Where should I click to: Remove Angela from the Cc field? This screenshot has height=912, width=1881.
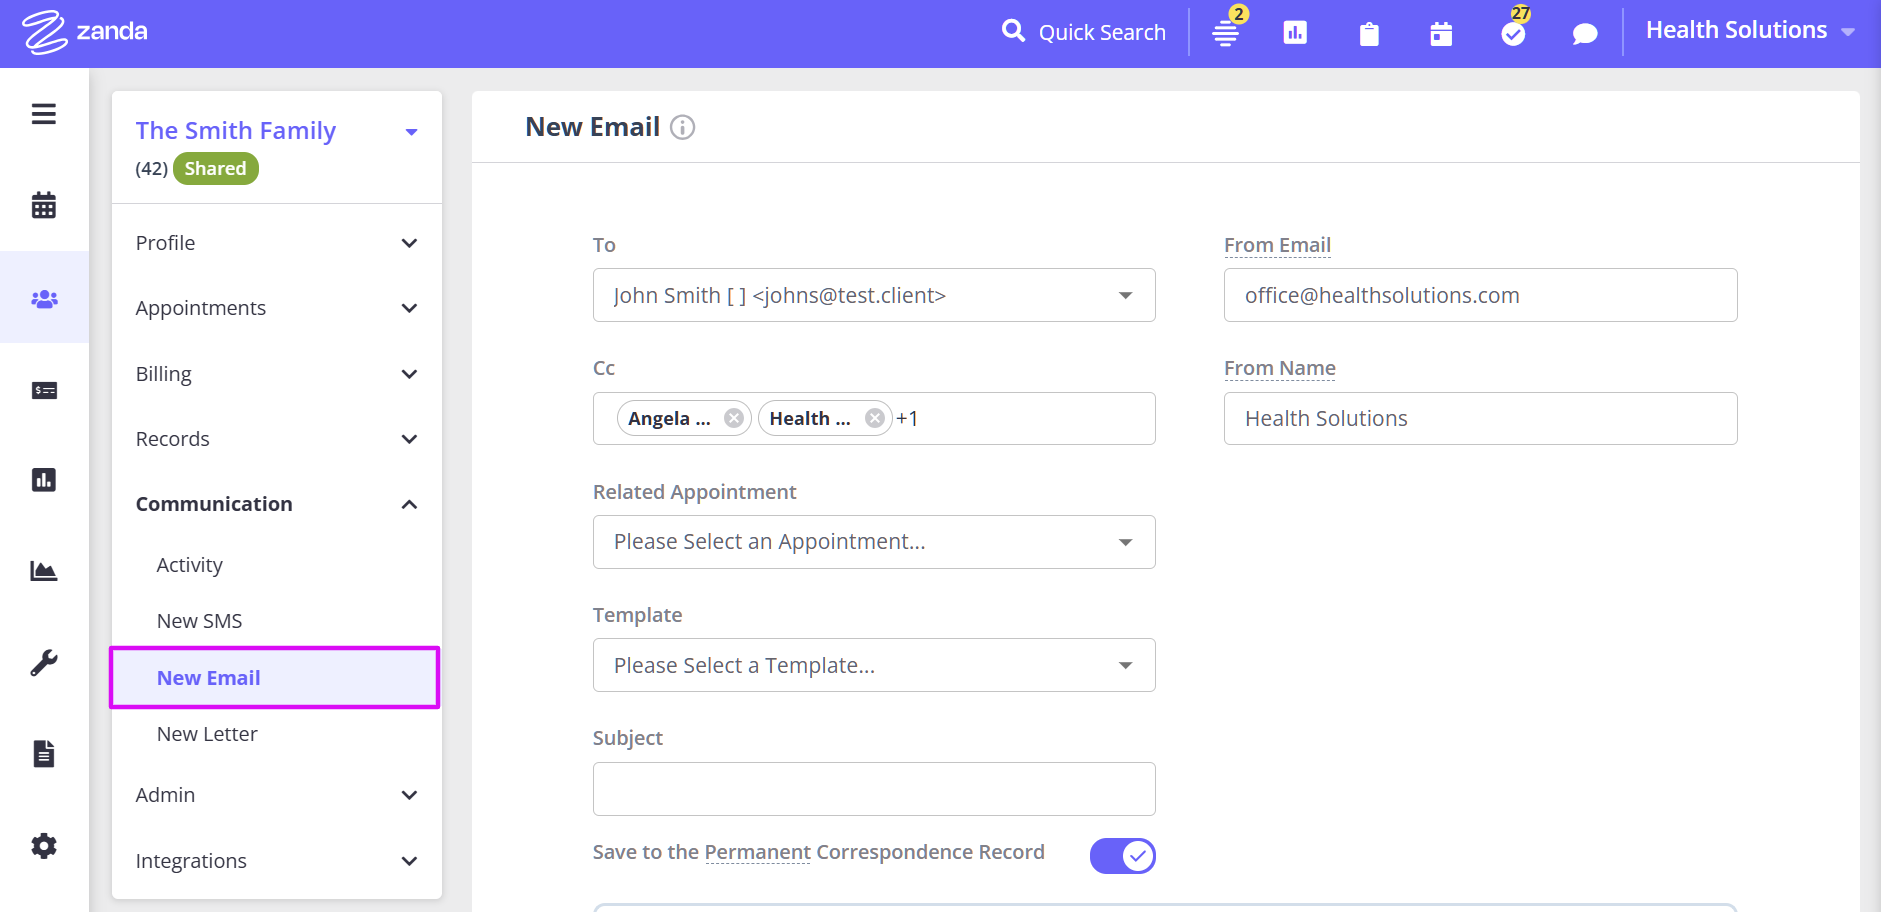coord(734,418)
